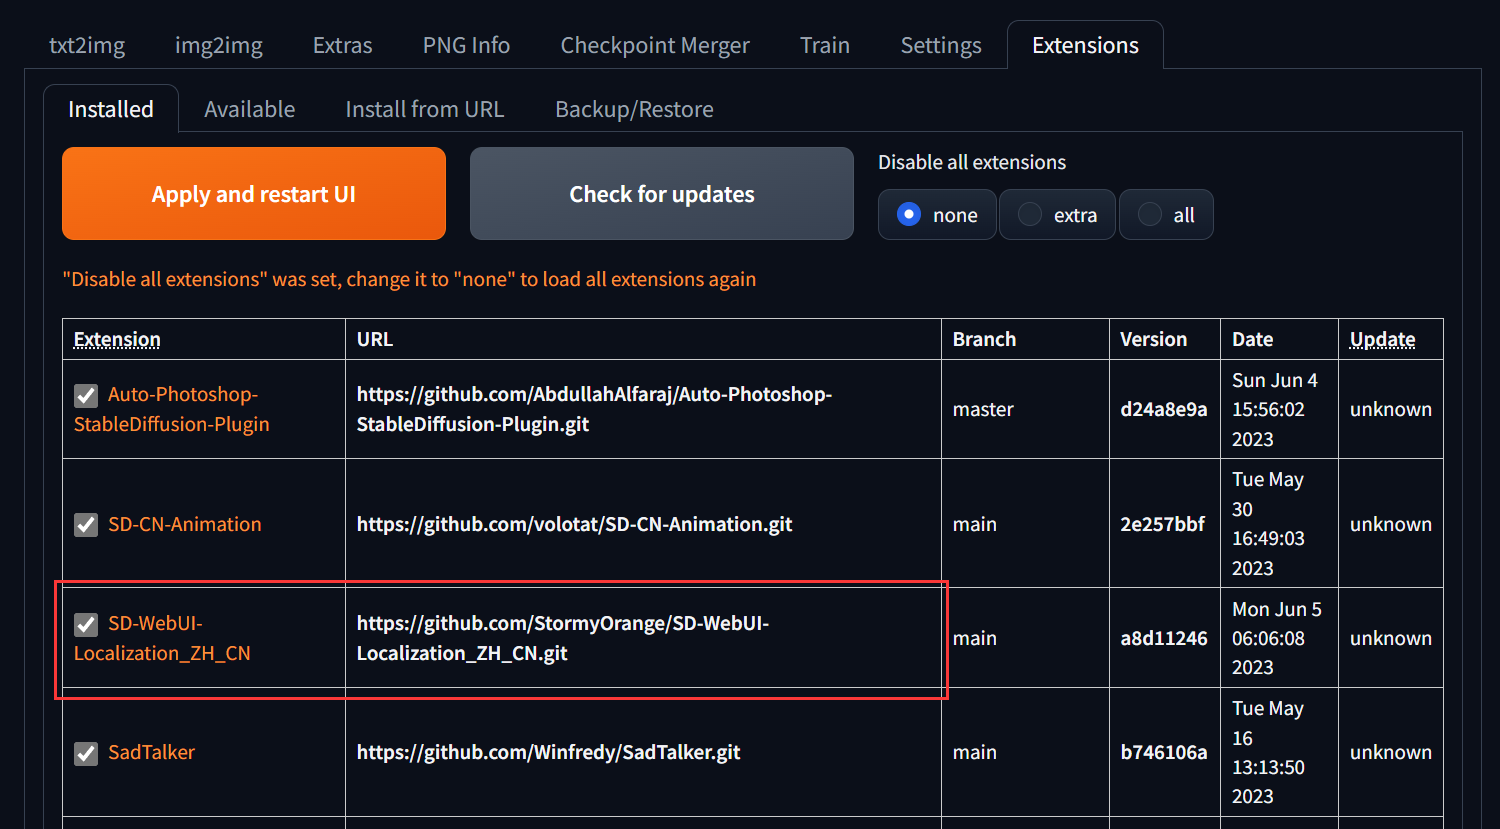Open the img2img tab
The width and height of the screenshot is (1500, 829).
218,45
